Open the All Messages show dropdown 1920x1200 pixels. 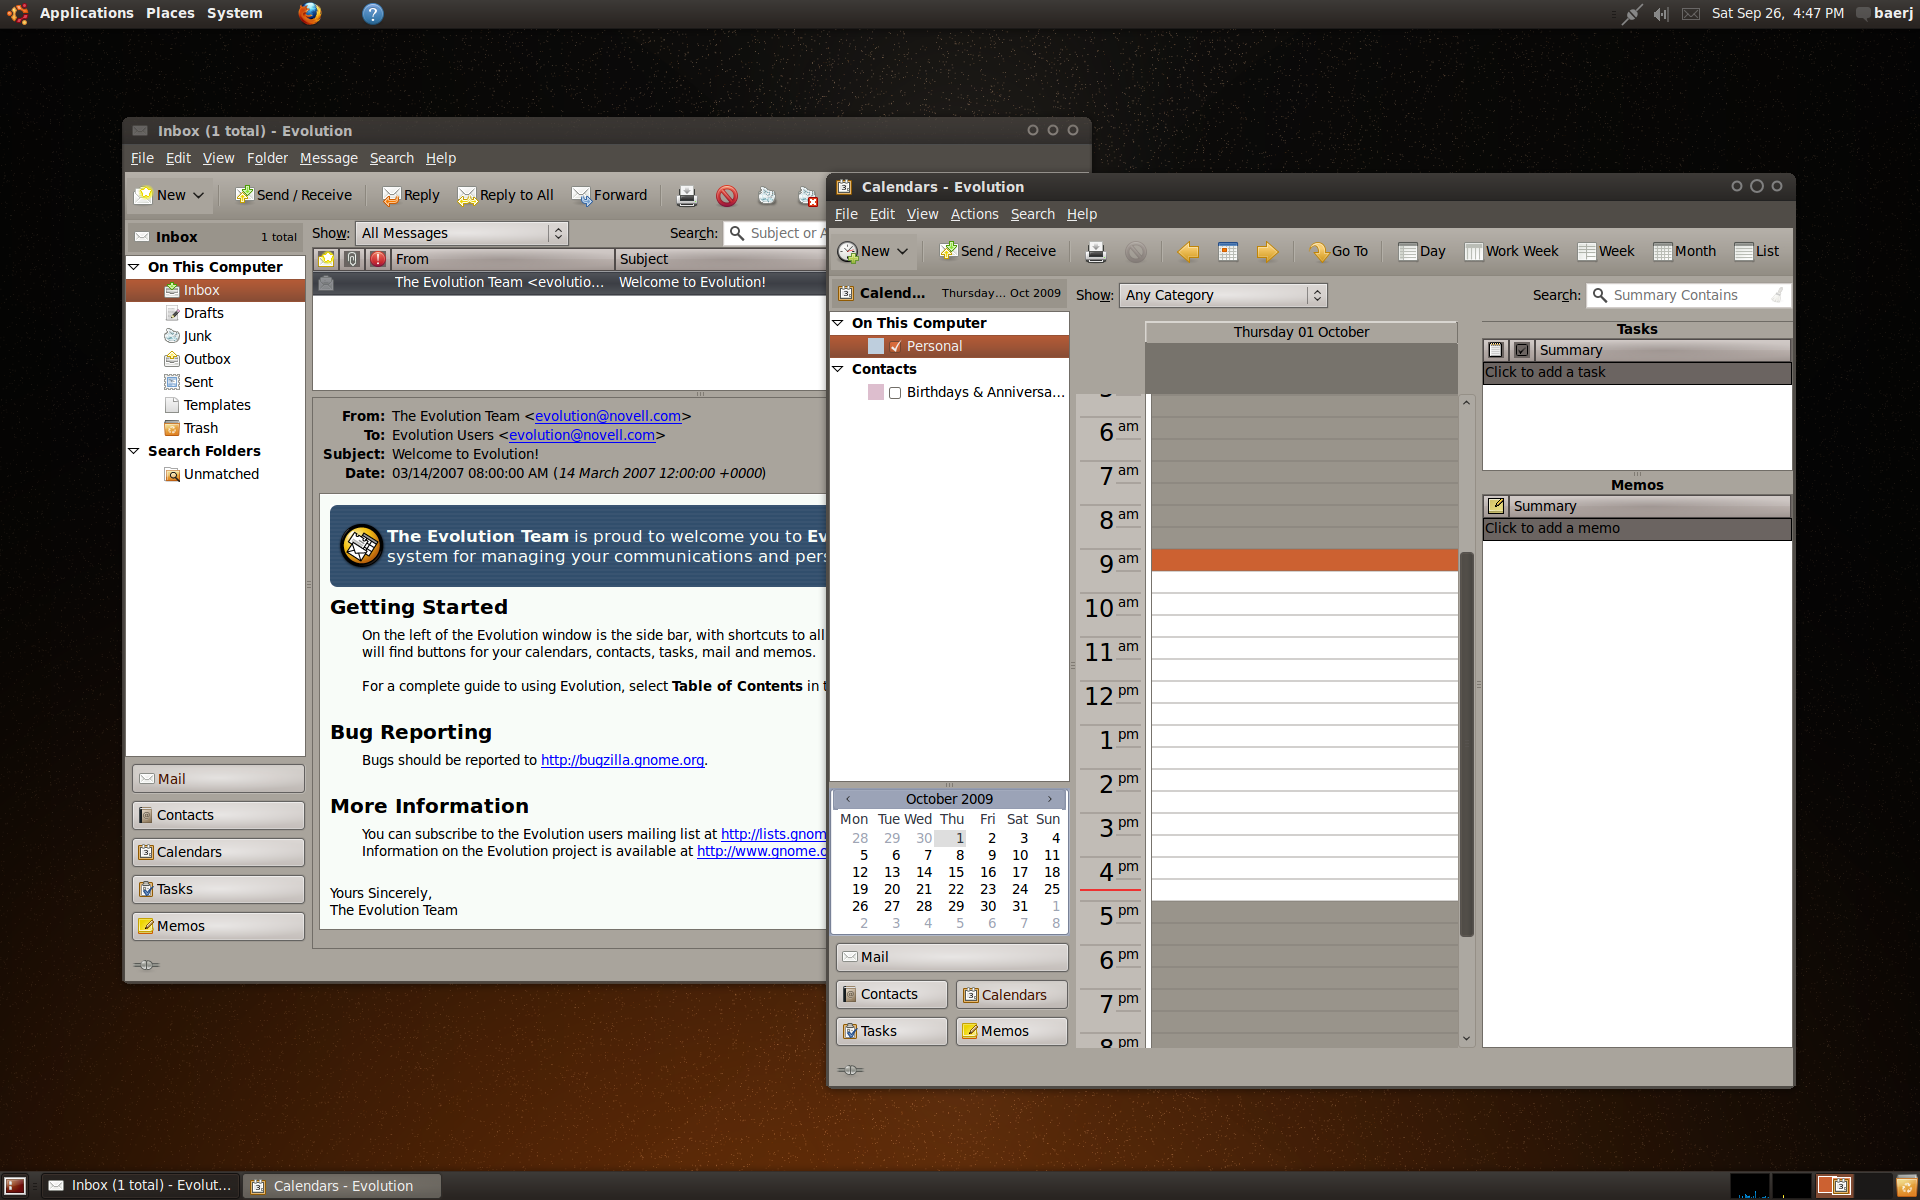461,233
